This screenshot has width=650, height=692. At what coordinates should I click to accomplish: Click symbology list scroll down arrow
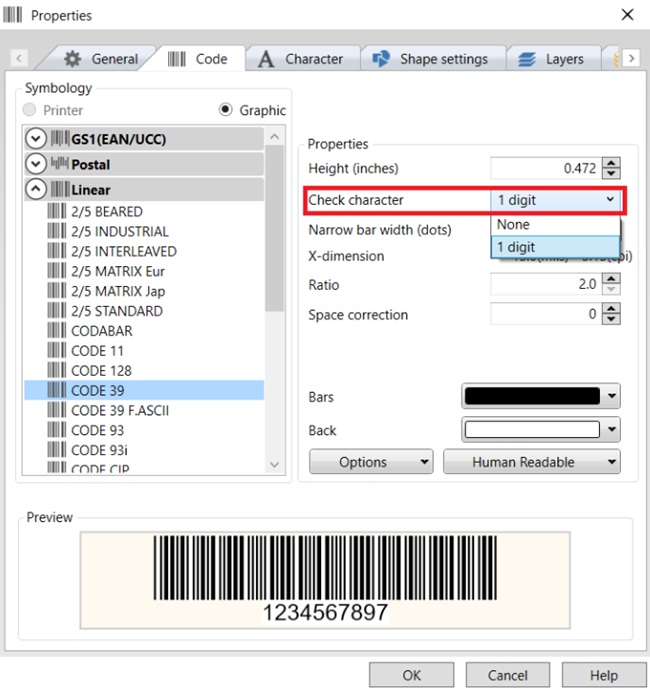[x=274, y=464]
